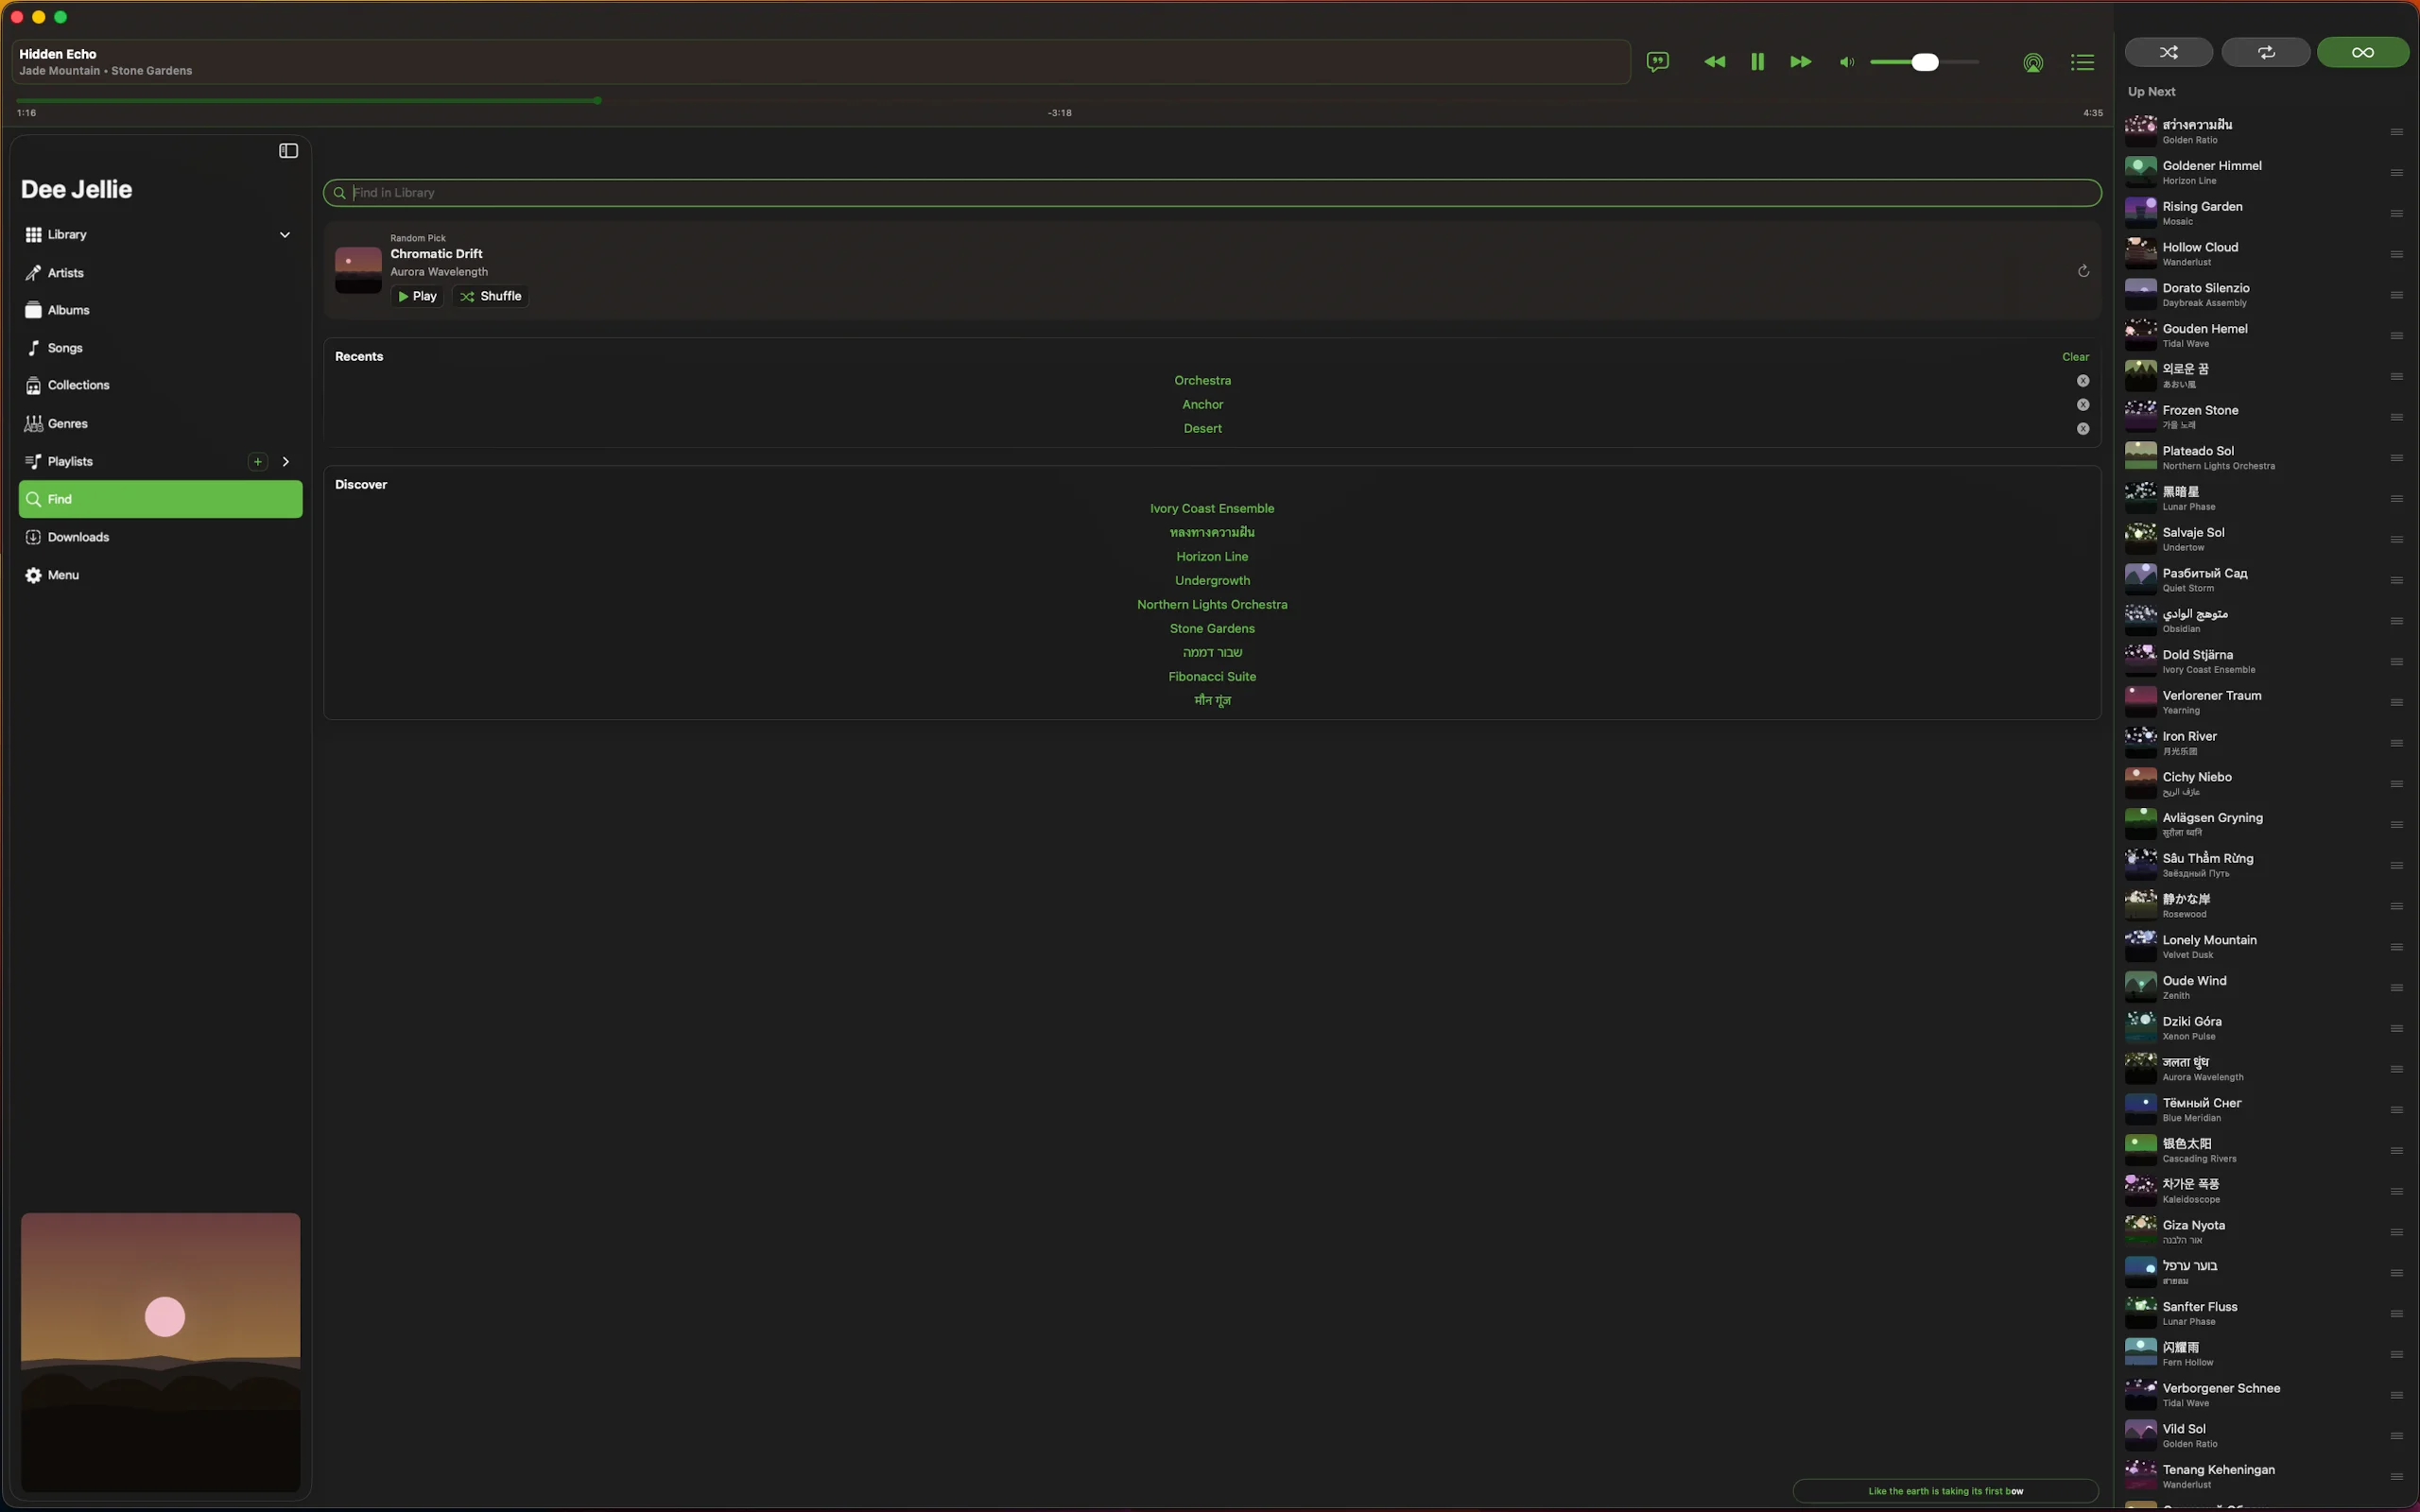Screen dimensions: 2420x1512
Task: Toggle repeat mode above Up Next
Action: tap(2265, 52)
